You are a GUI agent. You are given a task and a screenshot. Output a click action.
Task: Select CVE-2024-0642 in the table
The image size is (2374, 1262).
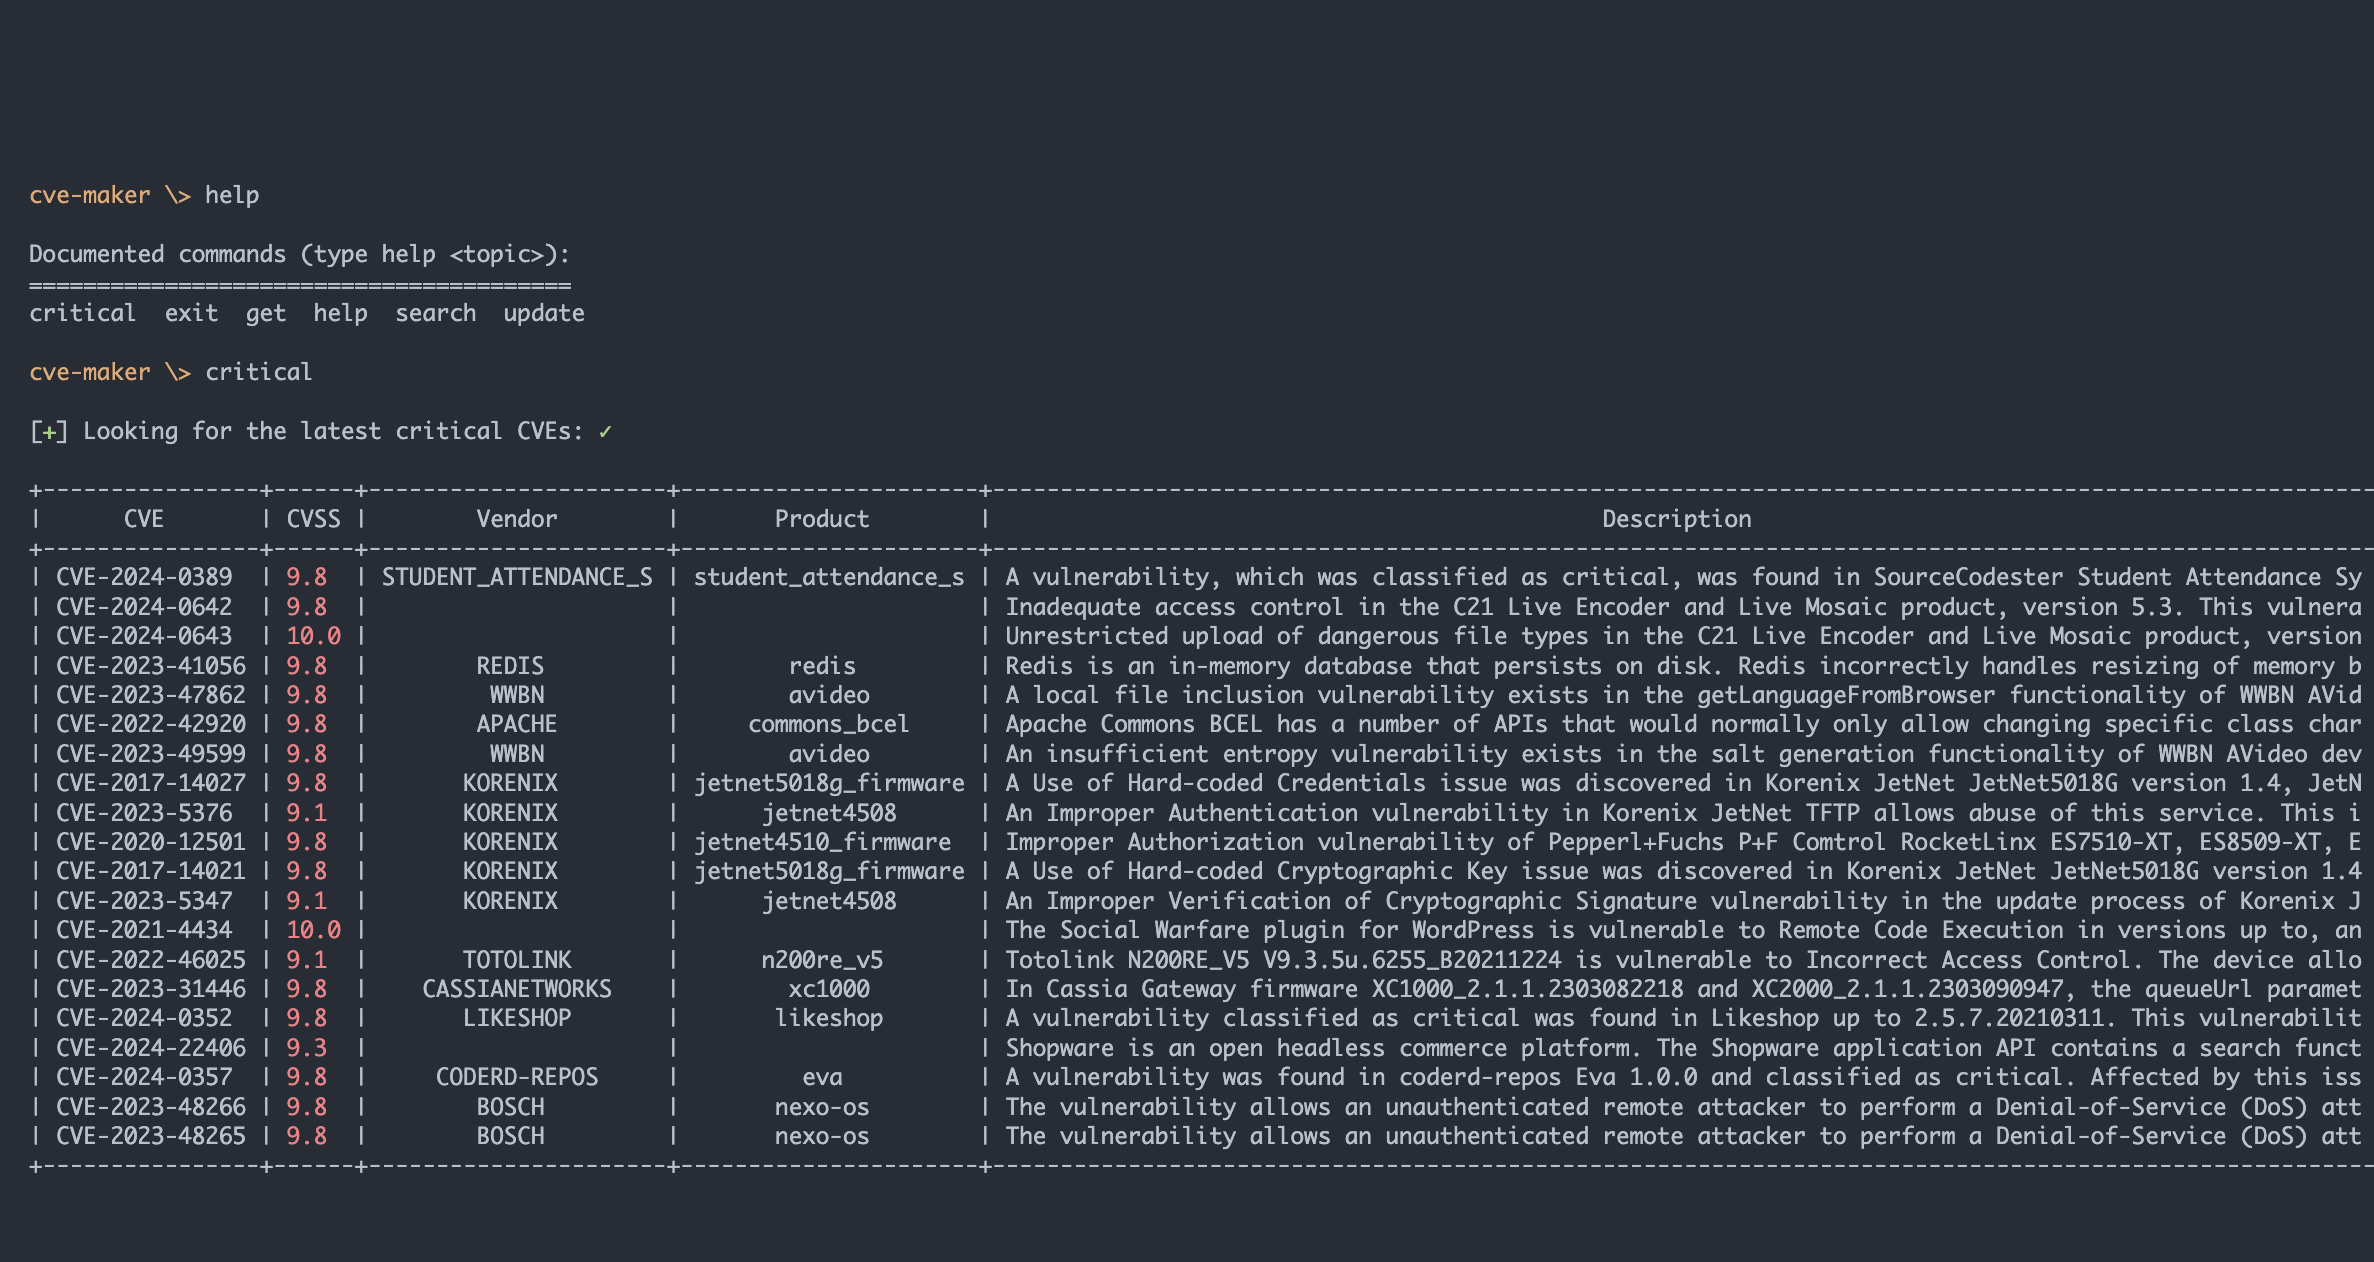144,607
